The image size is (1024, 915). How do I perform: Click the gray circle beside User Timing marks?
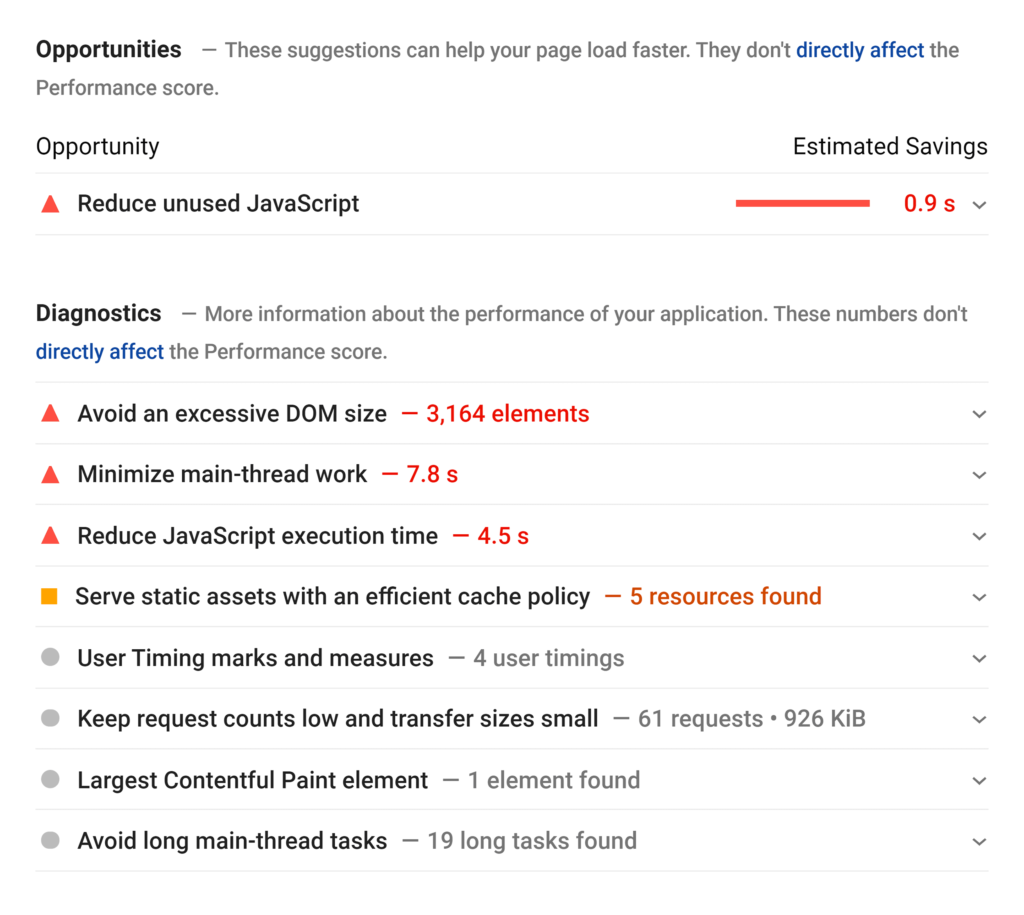tap(49, 657)
